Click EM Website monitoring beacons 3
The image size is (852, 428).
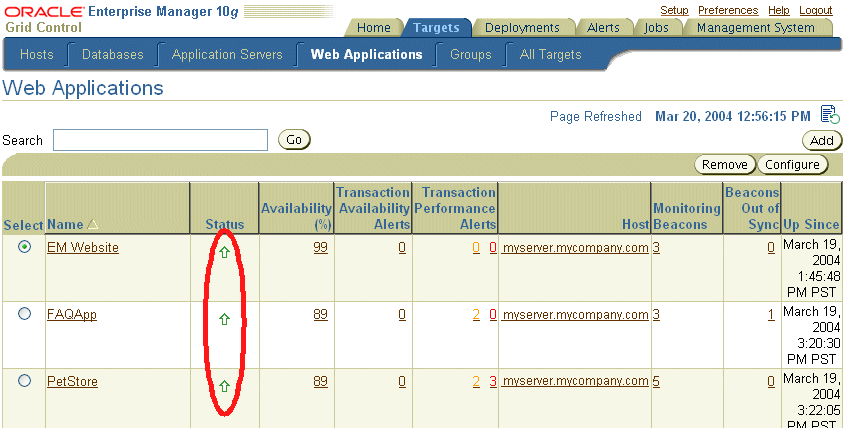point(656,247)
